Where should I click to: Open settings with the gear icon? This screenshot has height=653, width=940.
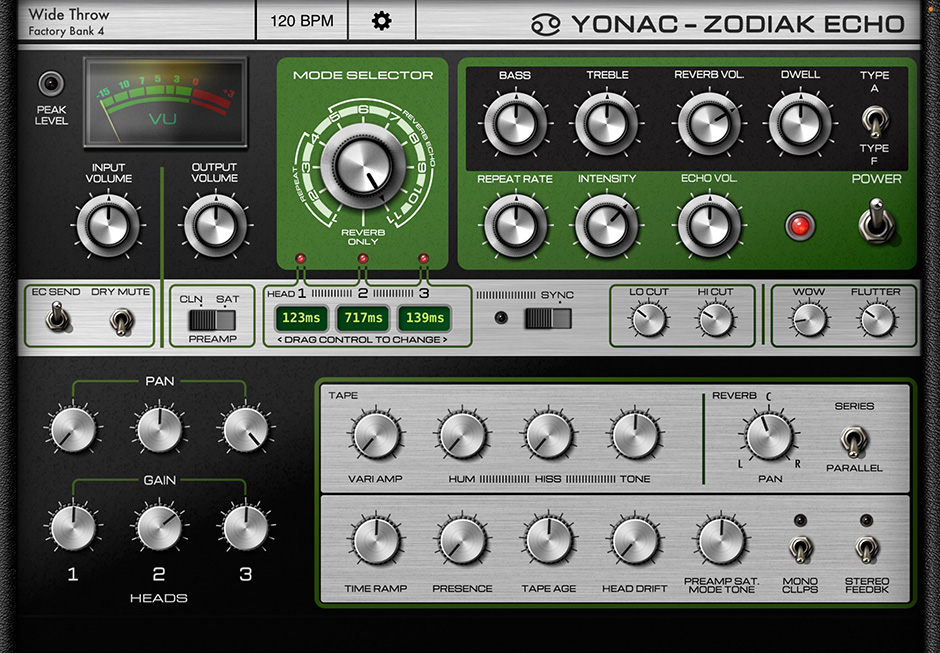point(381,21)
